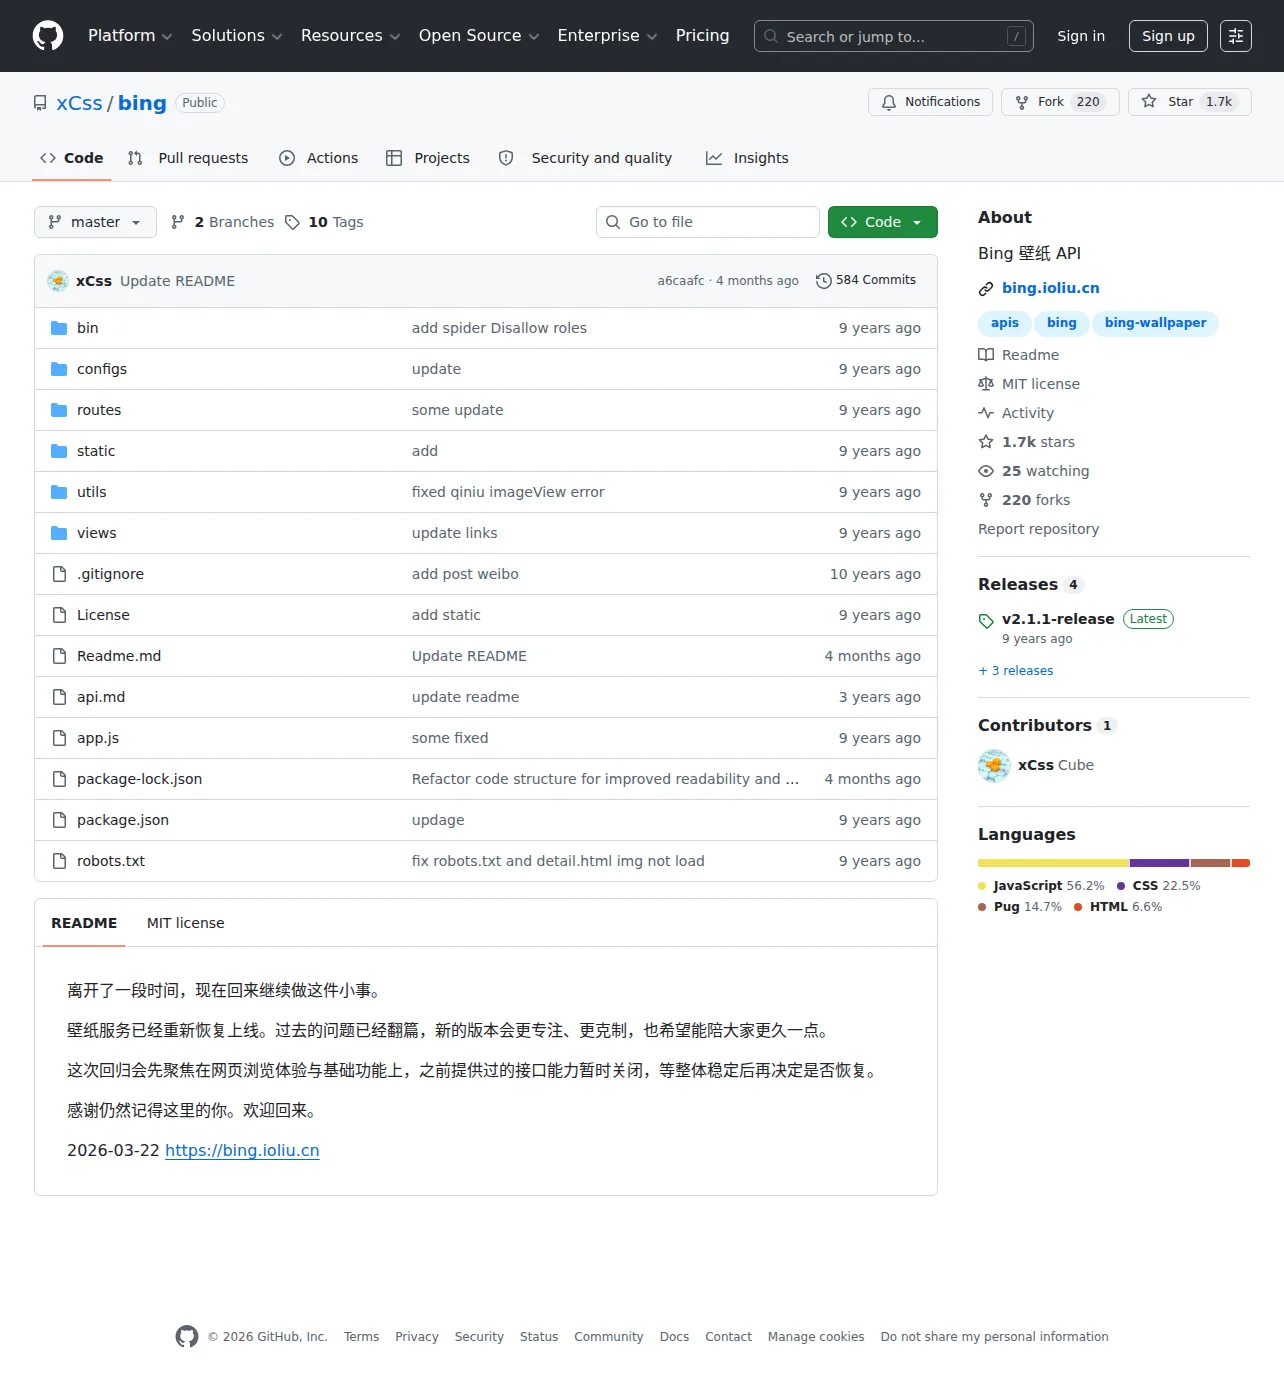Viewport: 1284px width, 1390px height.
Task: Open the + 3 releases link
Action: click(x=1016, y=671)
